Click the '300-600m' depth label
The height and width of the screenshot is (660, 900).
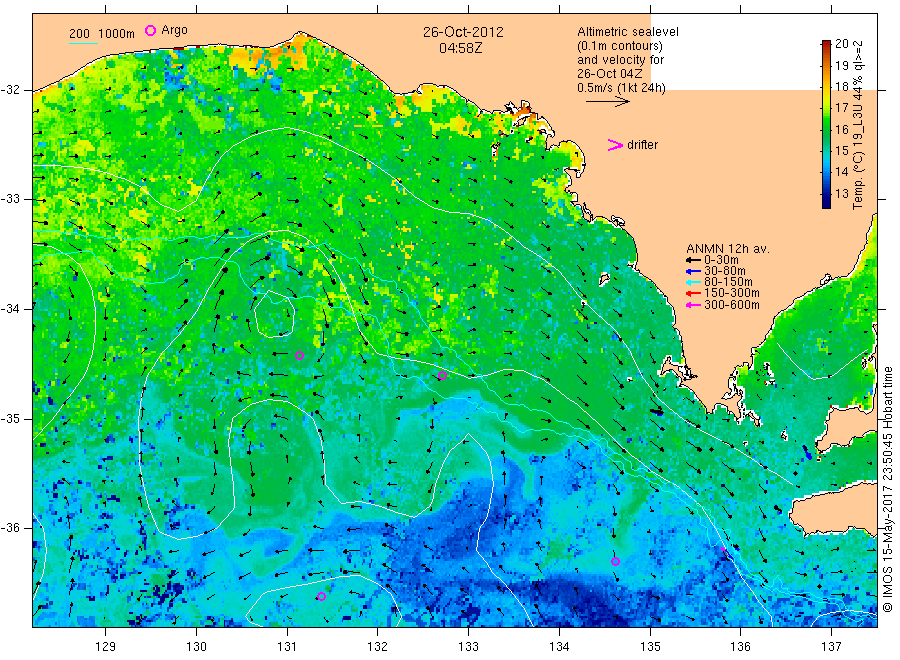pyautogui.click(x=732, y=305)
